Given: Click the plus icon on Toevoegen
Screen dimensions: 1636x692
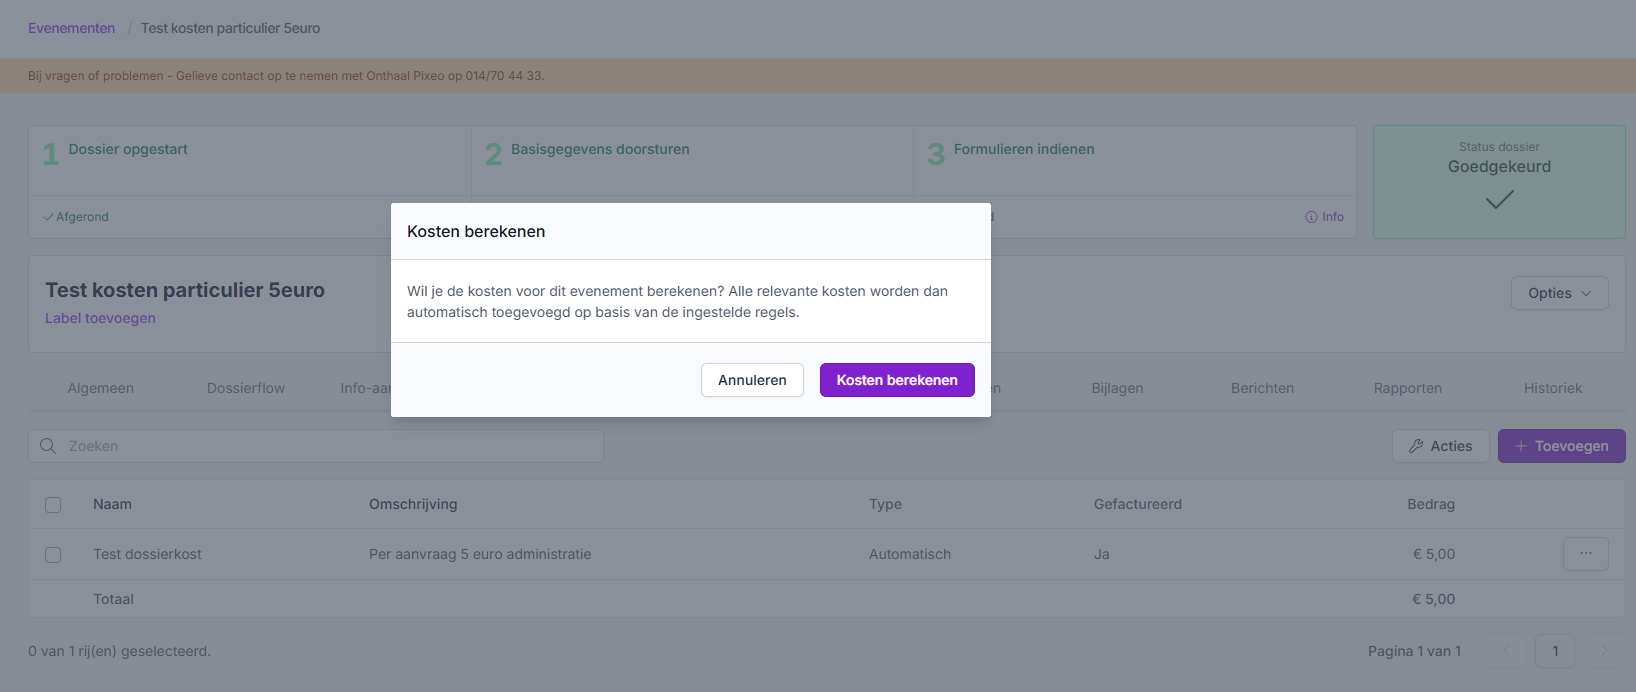Looking at the screenshot, I should click(1521, 446).
